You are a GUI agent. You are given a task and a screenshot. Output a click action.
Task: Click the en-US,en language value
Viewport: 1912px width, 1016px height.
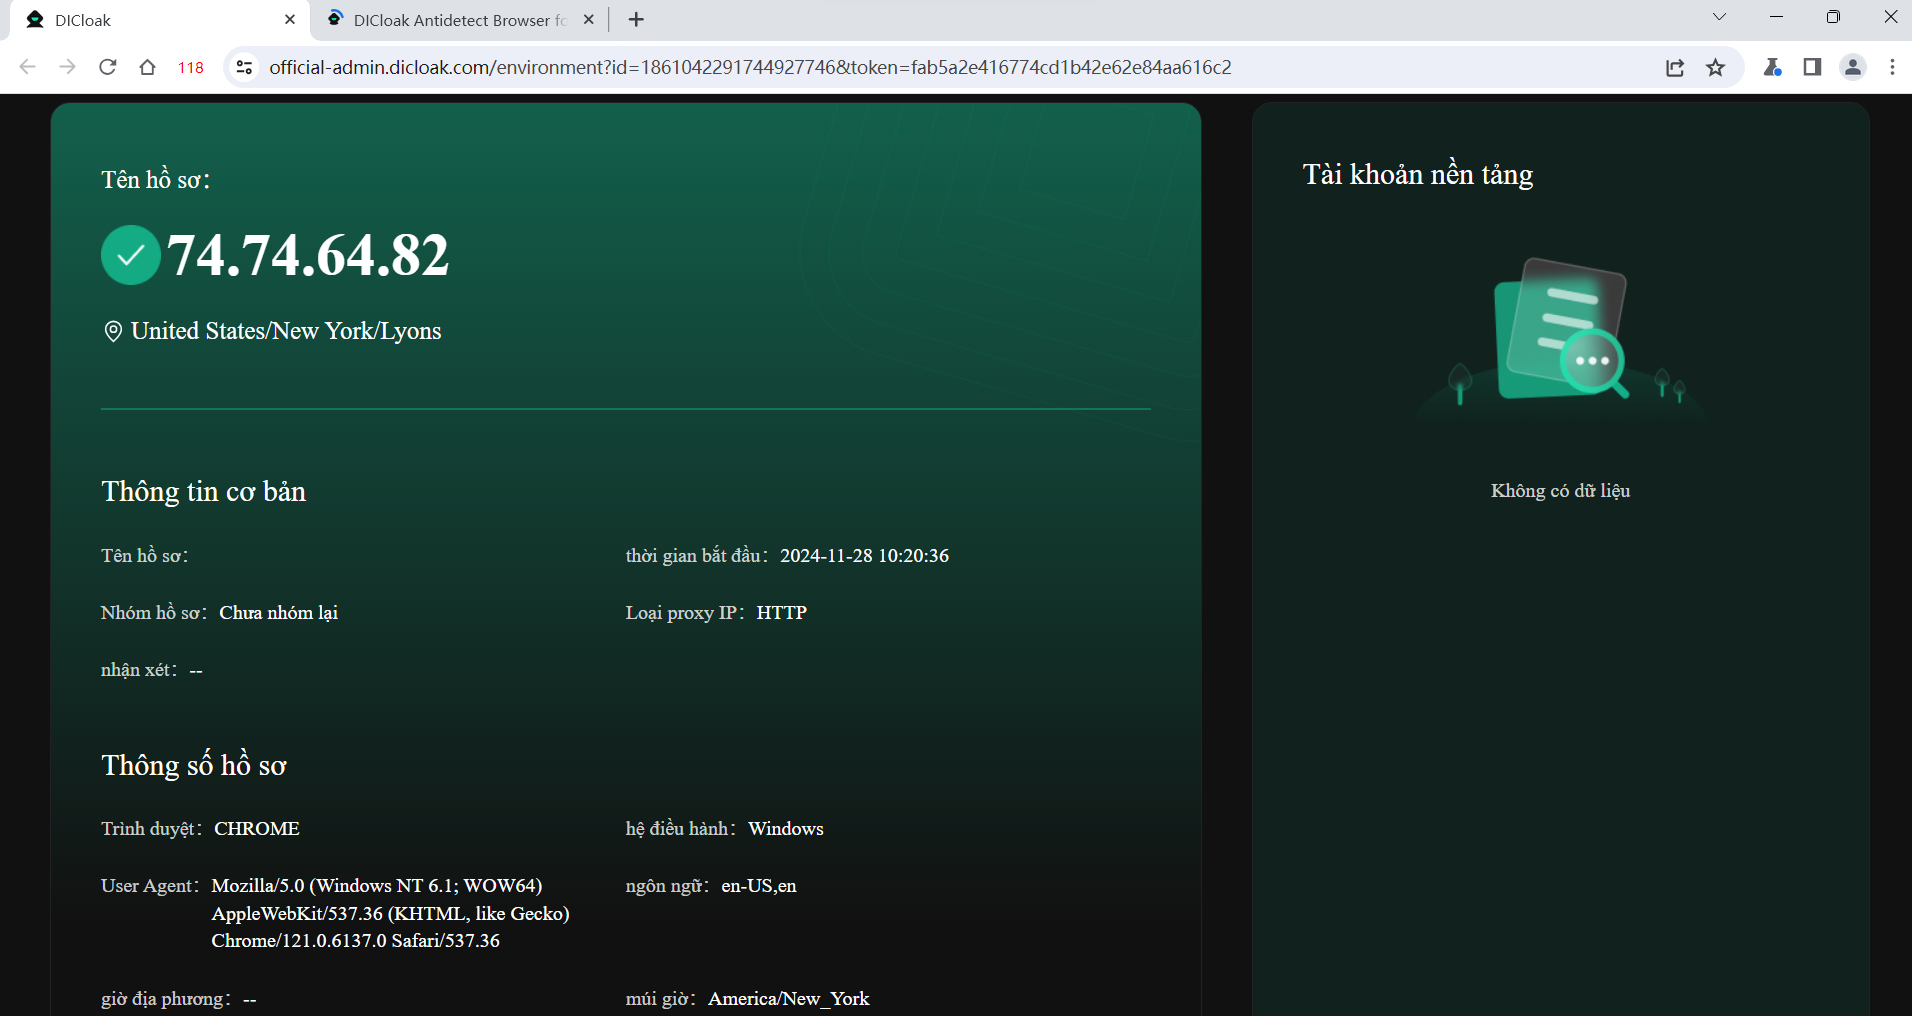point(759,886)
